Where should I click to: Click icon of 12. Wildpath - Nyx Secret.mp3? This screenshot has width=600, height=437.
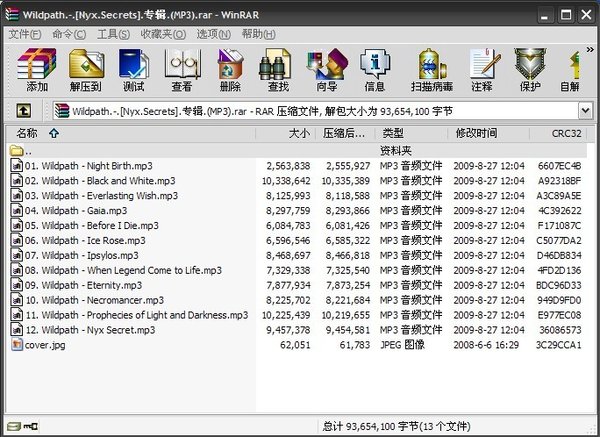tap(16, 330)
